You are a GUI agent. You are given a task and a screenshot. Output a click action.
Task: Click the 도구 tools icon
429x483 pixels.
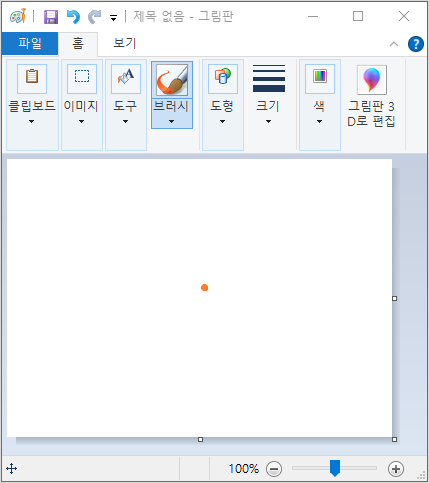coord(126,79)
